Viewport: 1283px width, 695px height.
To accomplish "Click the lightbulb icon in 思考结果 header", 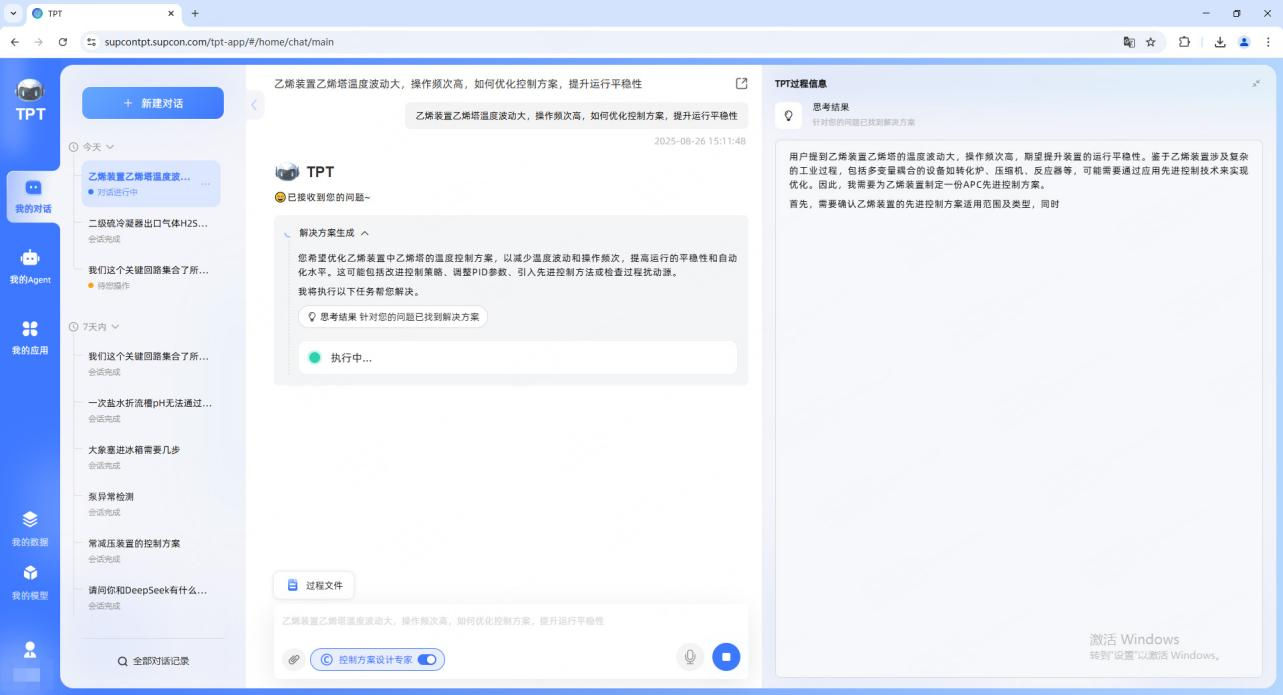I will 788,116.
